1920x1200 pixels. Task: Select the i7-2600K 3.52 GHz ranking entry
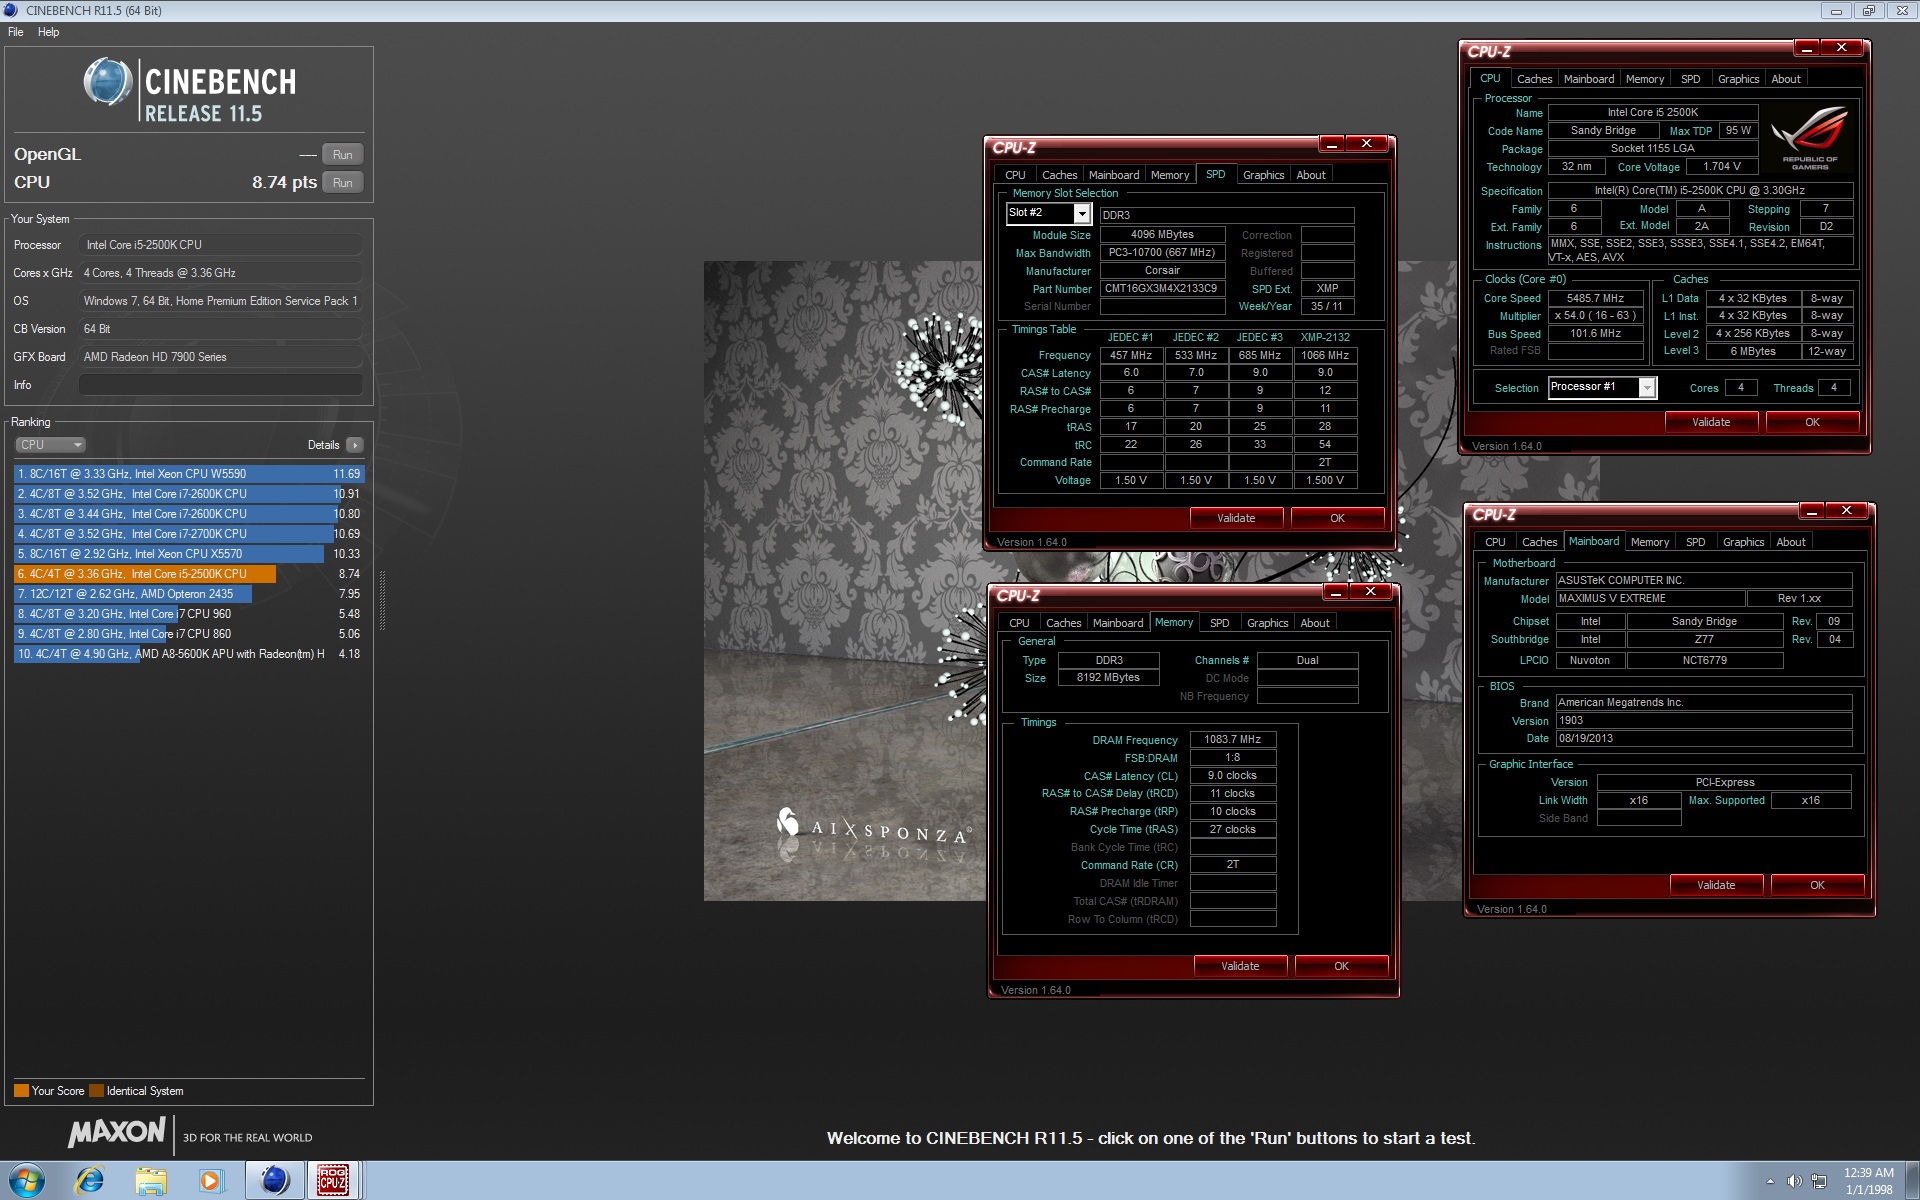(x=188, y=494)
